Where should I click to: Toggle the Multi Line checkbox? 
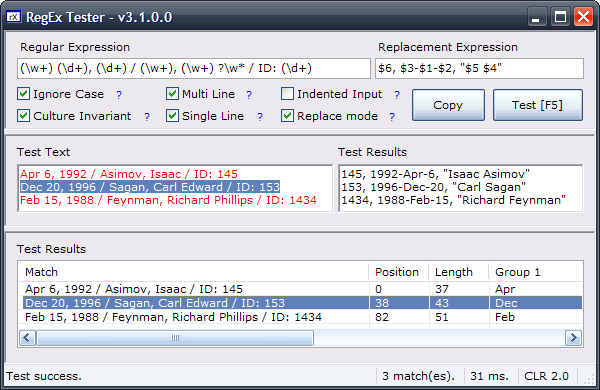[173, 94]
